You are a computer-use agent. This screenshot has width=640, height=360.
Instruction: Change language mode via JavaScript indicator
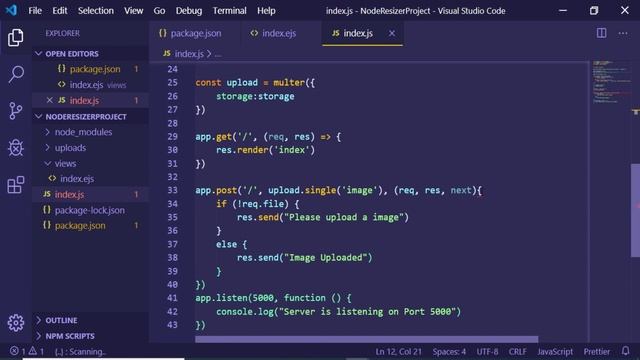tap(555, 351)
